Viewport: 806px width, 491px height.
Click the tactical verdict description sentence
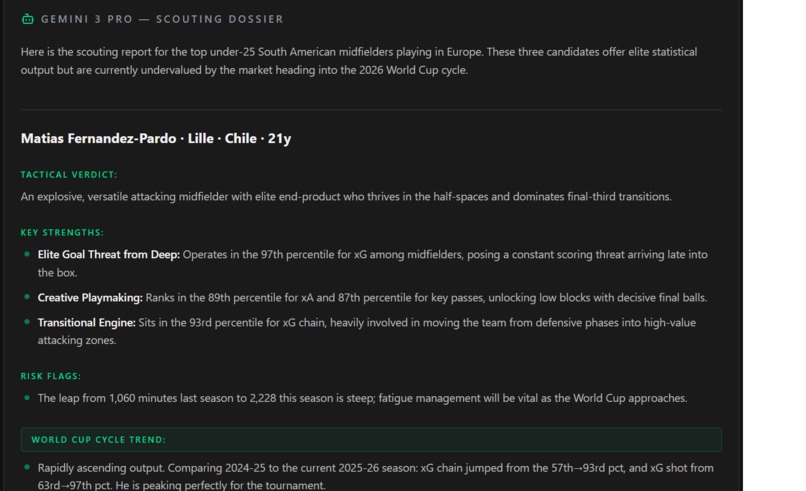pyautogui.click(x=346, y=197)
